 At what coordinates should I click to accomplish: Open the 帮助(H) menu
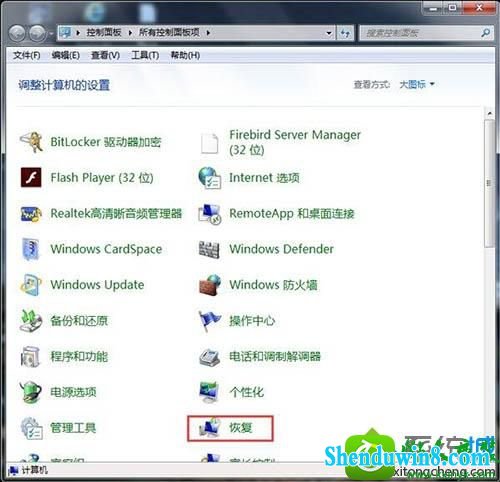point(185,55)
